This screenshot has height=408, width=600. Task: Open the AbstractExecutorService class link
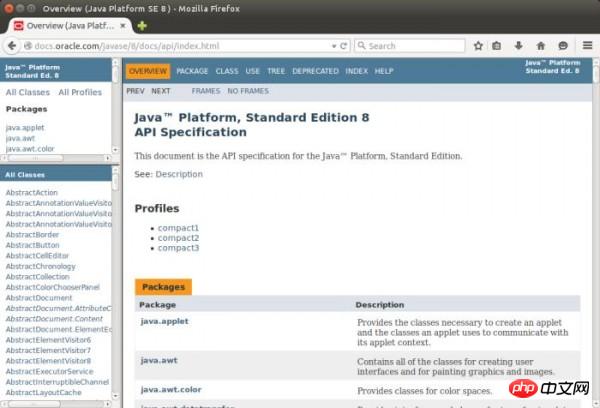49,371
